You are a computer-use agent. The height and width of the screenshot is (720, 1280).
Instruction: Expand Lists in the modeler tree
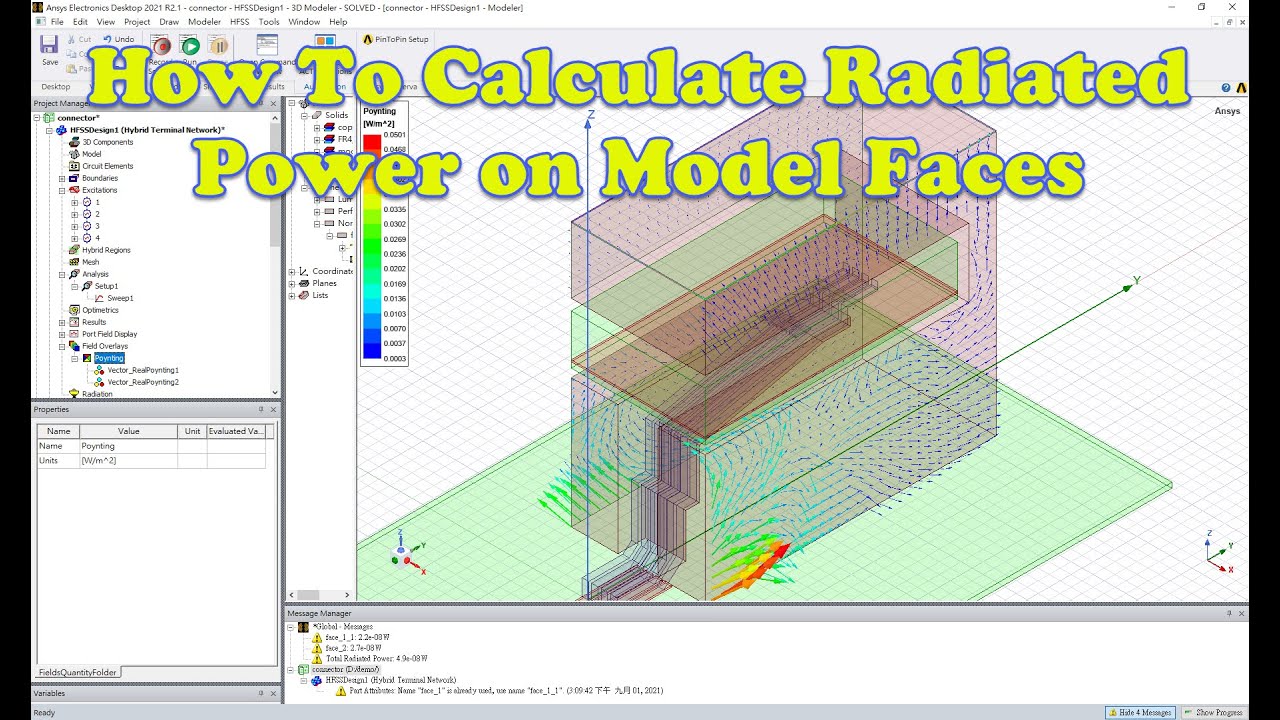click(292, 295)
